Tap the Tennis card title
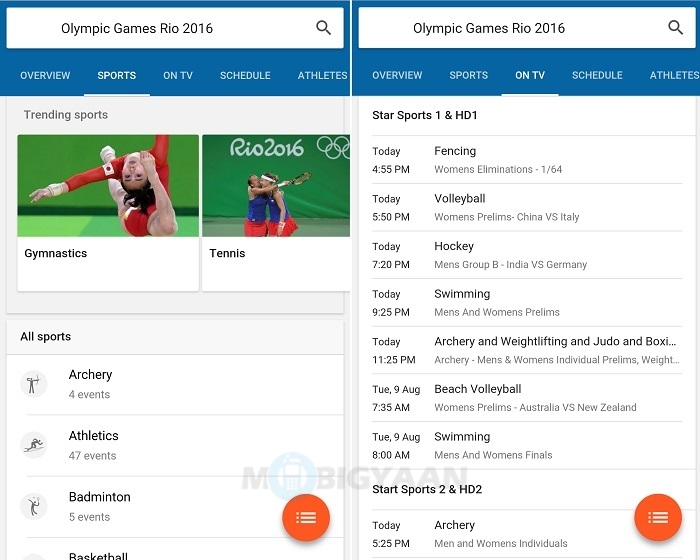The height and width of the screenshot is (560, 700). pos(227,253)
